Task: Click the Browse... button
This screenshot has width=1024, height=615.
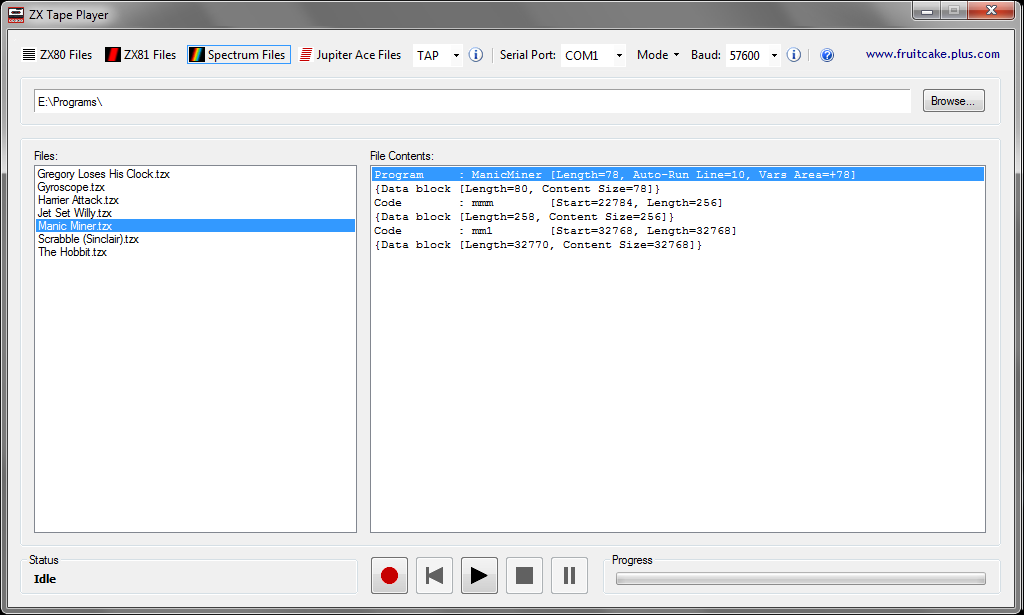Action: (x=953, y=101)
